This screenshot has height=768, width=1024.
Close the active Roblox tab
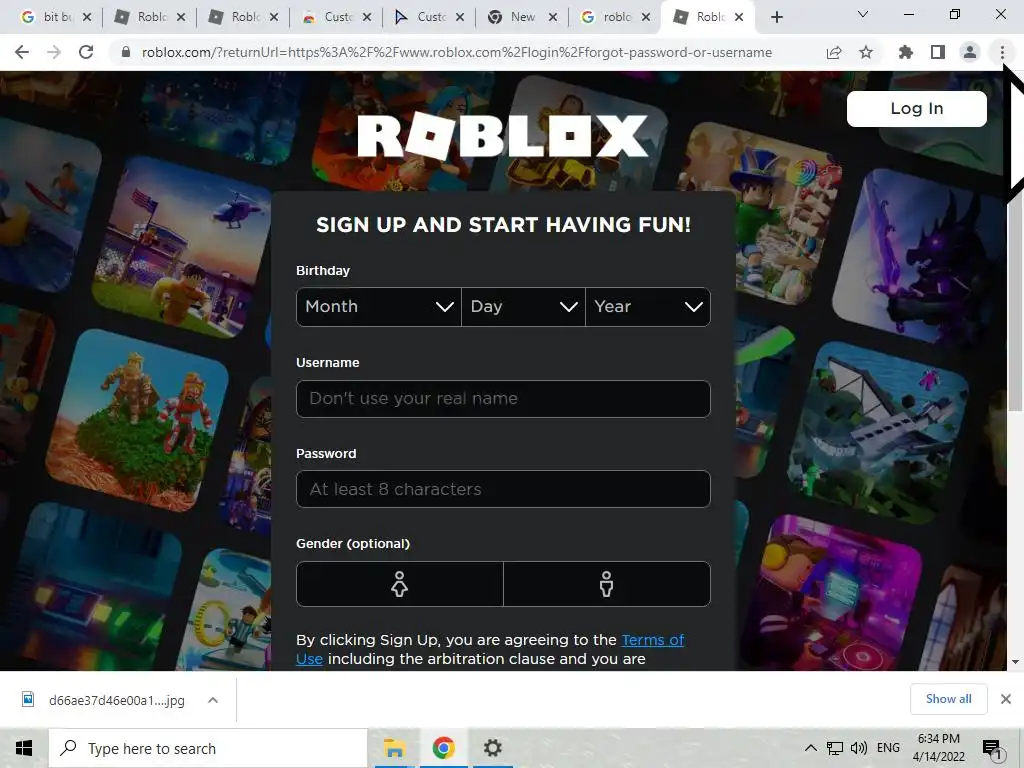[739, 17]
